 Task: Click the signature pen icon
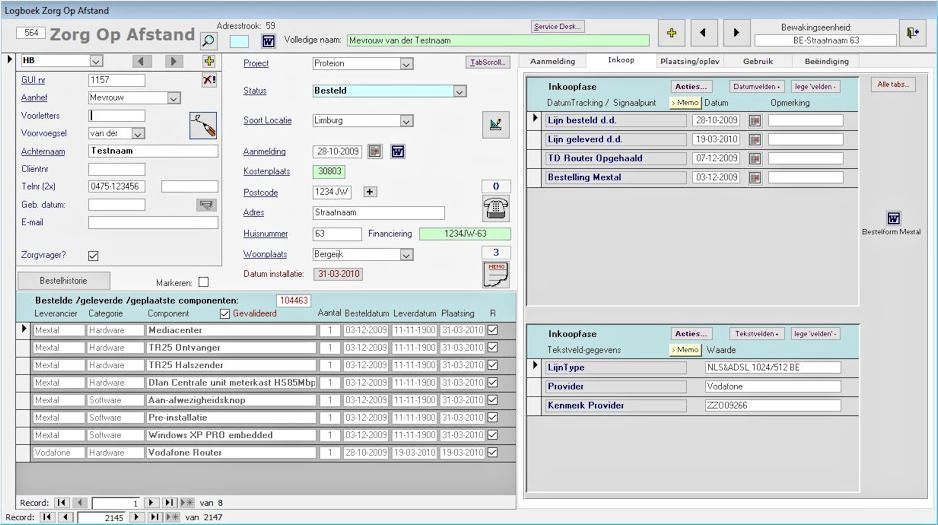(203, 125)
